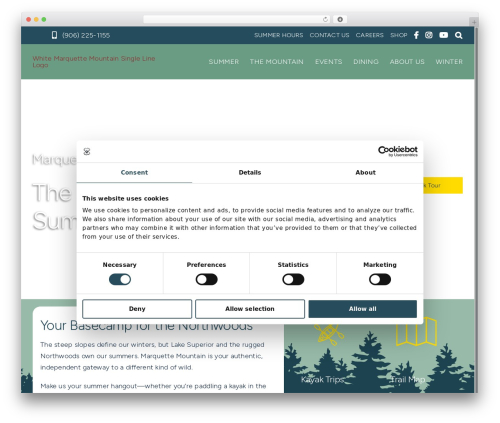Open the Summer menu
This screenshot has height=423, width=500.
click(x=224, y=62)
